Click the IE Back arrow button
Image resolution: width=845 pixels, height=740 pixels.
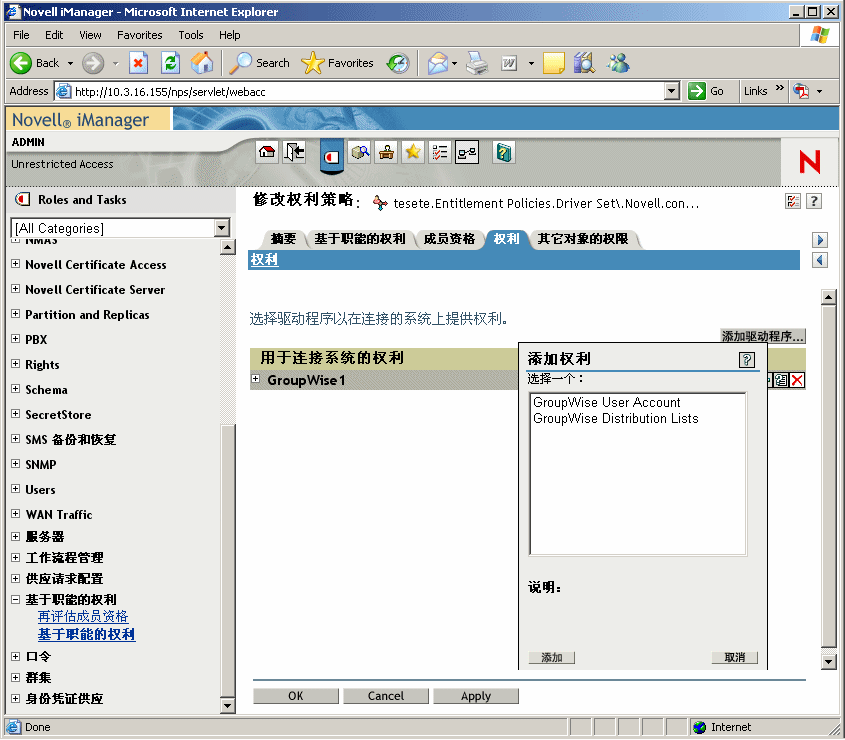click(21, 63)
